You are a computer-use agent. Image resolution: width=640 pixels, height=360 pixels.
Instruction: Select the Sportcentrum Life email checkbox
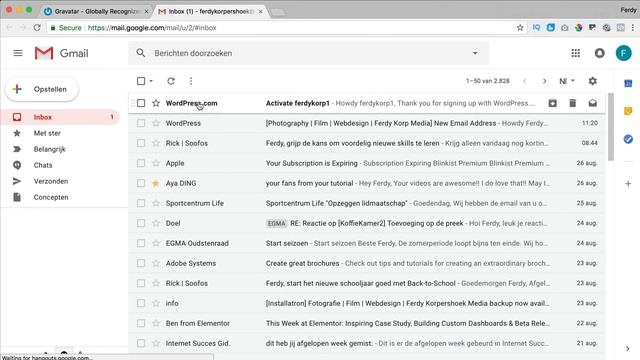coord(141,203)
